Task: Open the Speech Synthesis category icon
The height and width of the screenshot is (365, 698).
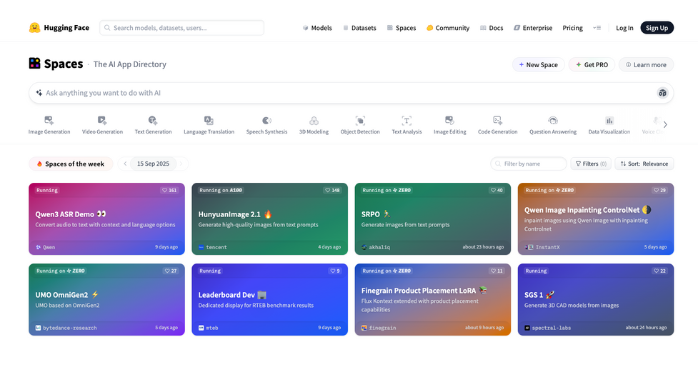Action: (267, 120)
